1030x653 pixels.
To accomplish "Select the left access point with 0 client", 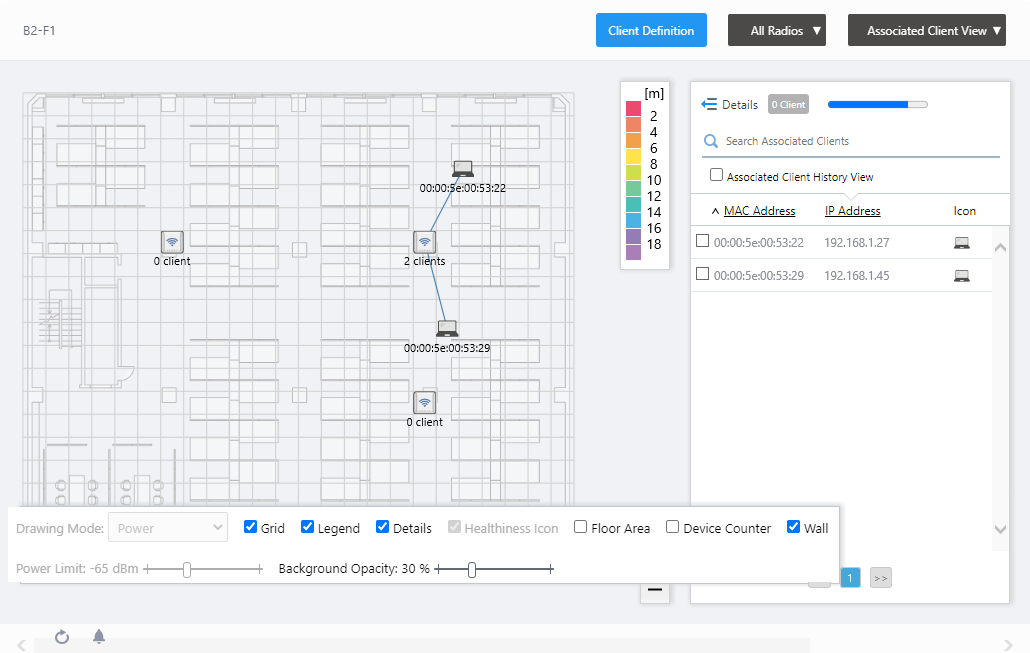I will coord(172,242).
